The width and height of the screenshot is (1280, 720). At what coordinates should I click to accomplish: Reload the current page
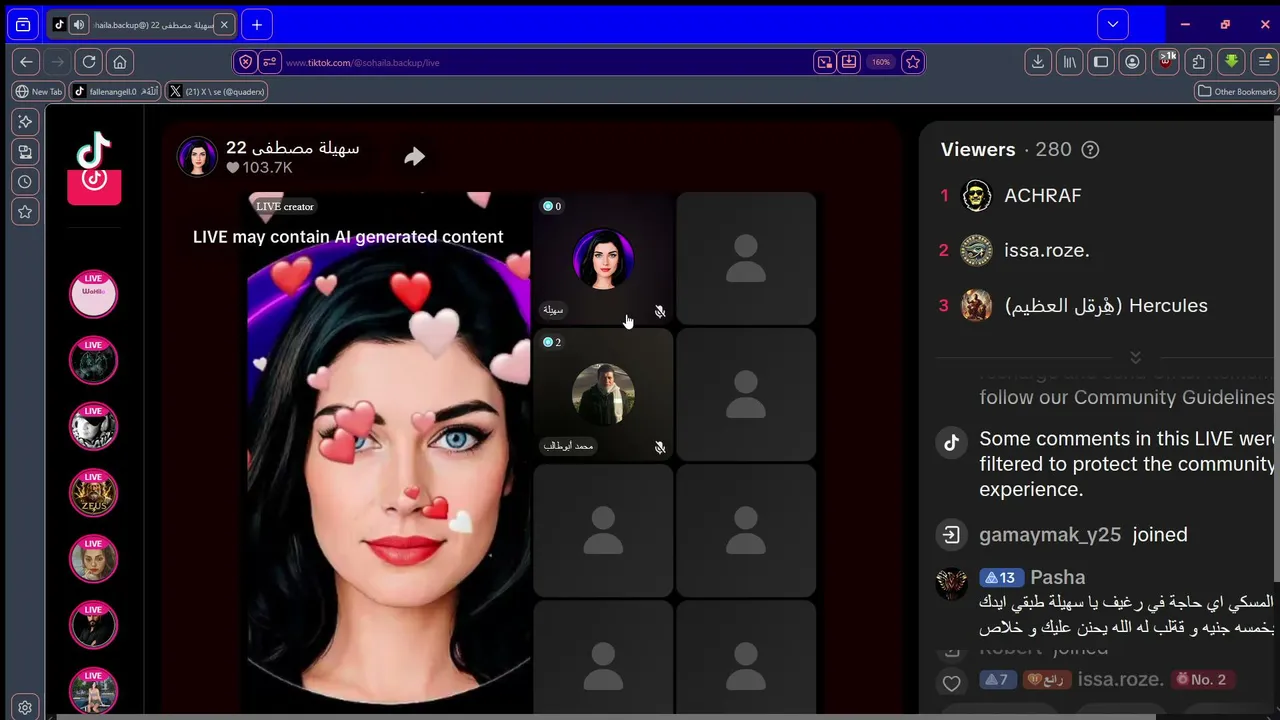click(x=89, y=62)
